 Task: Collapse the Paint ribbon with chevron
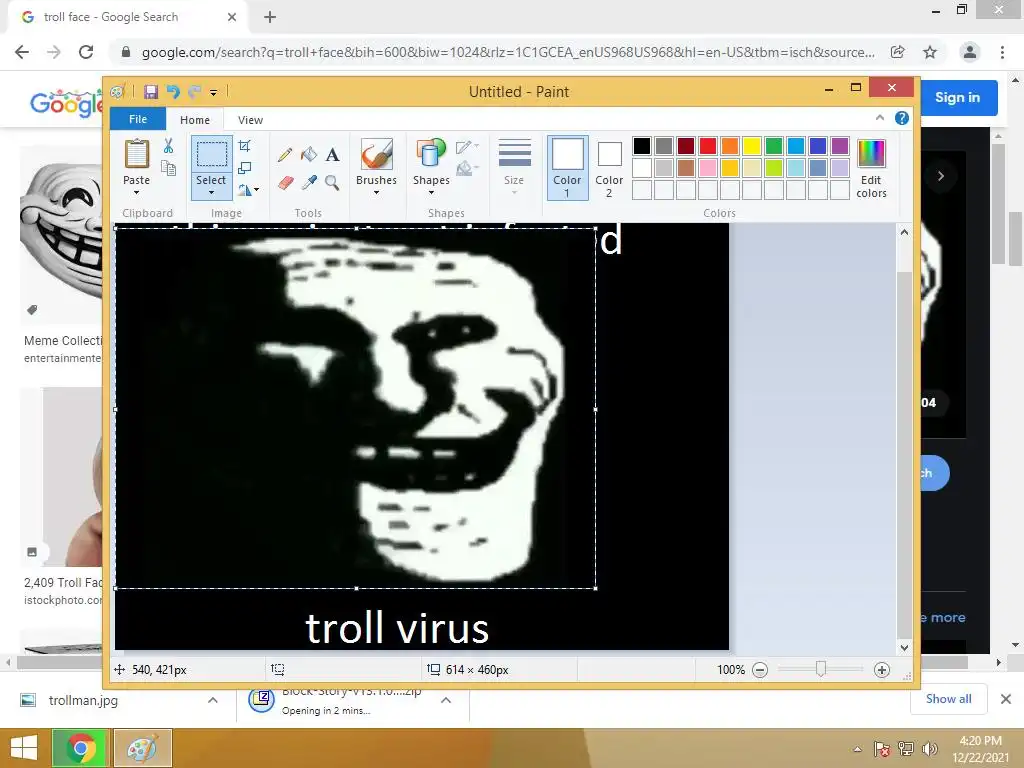click(880, 118)
